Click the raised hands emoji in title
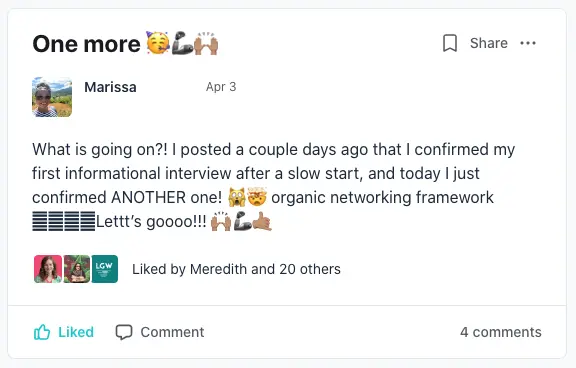This screenshot has height=368, width=576. [206, 43]
